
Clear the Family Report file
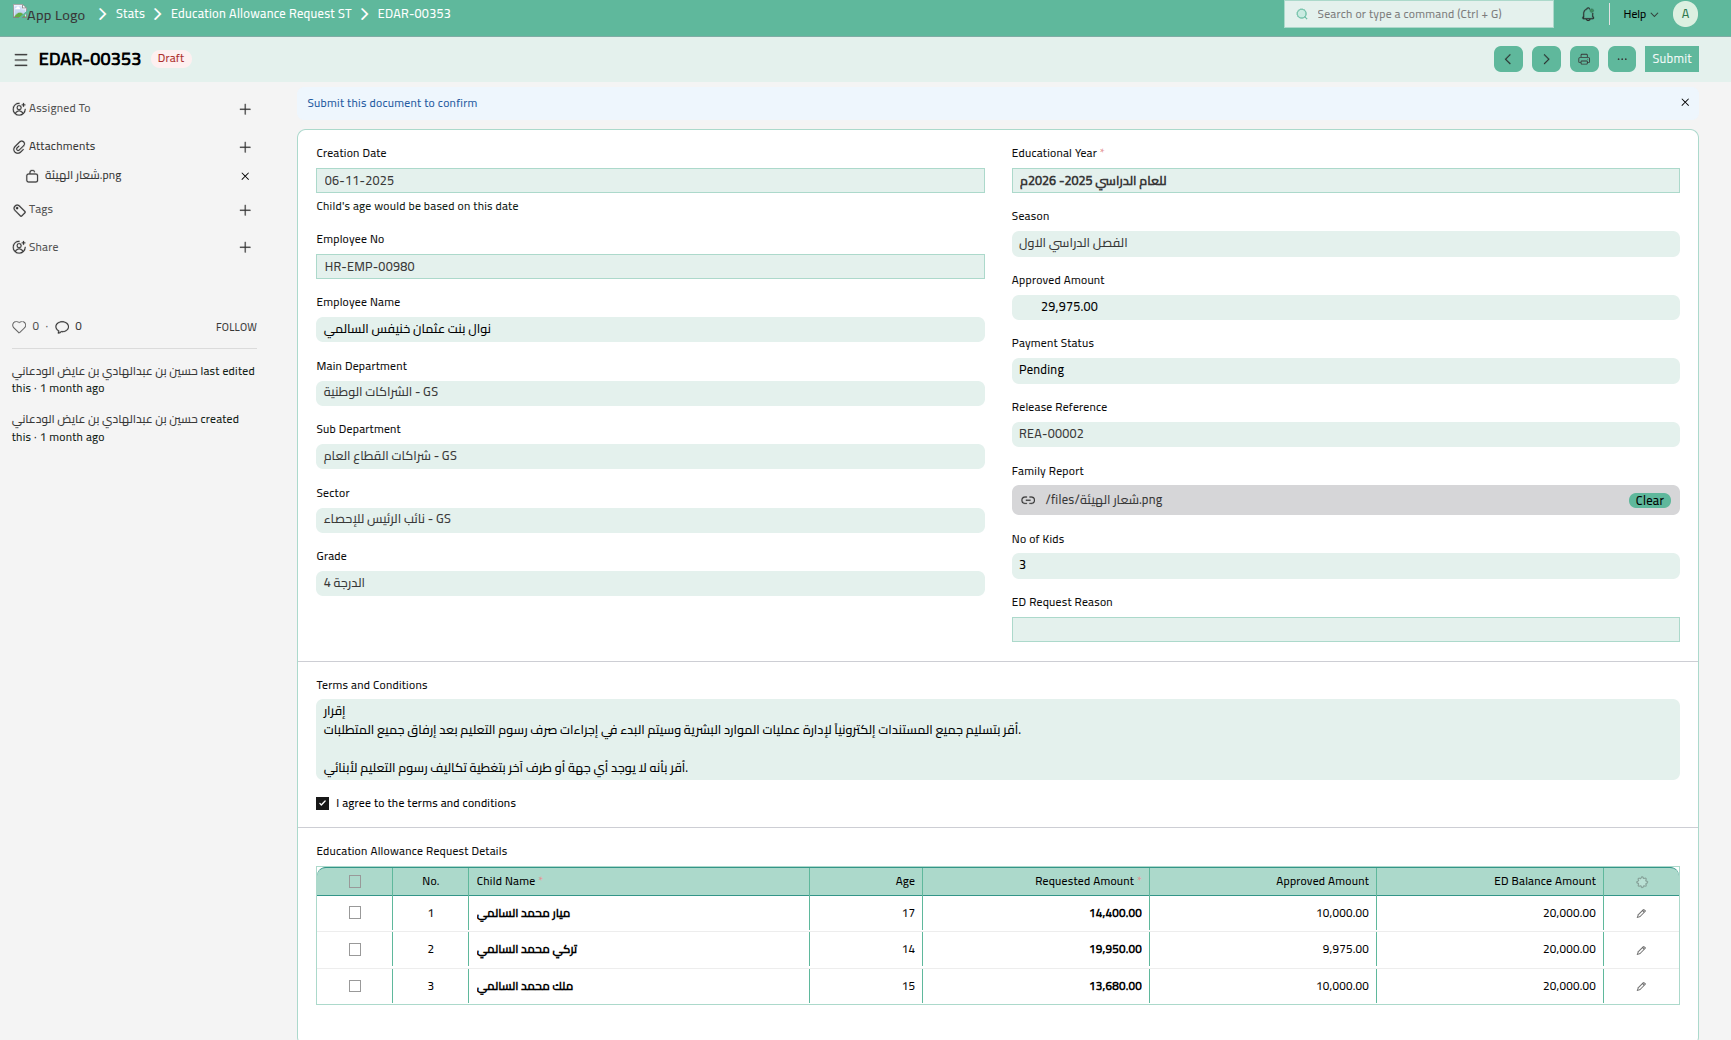click(x=1649, y=501)
